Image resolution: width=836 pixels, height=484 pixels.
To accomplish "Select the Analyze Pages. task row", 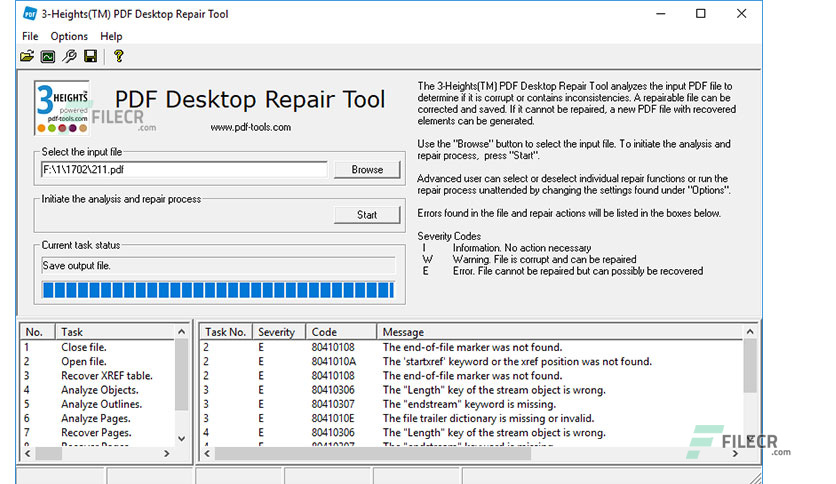I will tap(98, 418).
